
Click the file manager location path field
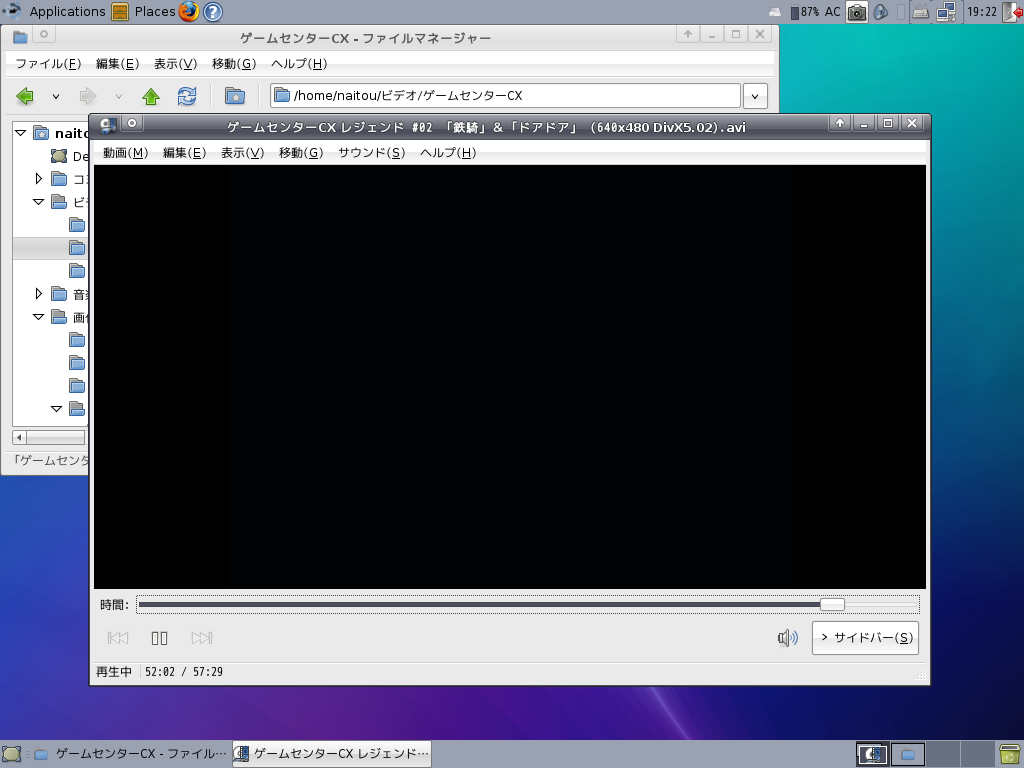click(505, 95)
